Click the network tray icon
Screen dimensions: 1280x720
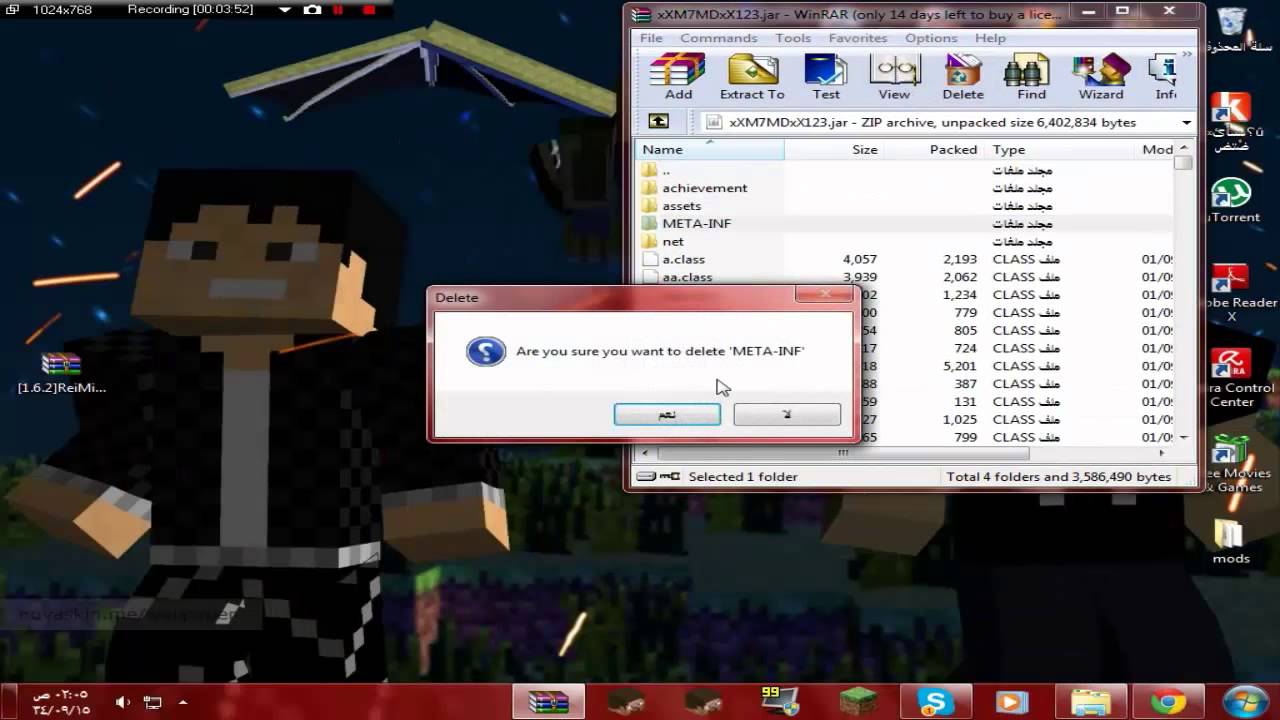[x=153, y=702]
